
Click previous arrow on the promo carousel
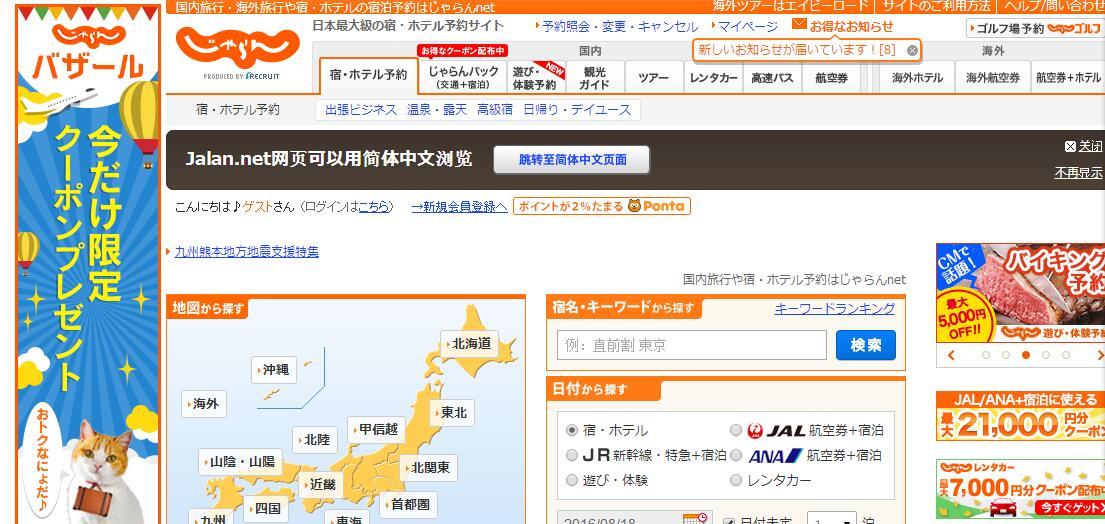click(x=951, y=355)
